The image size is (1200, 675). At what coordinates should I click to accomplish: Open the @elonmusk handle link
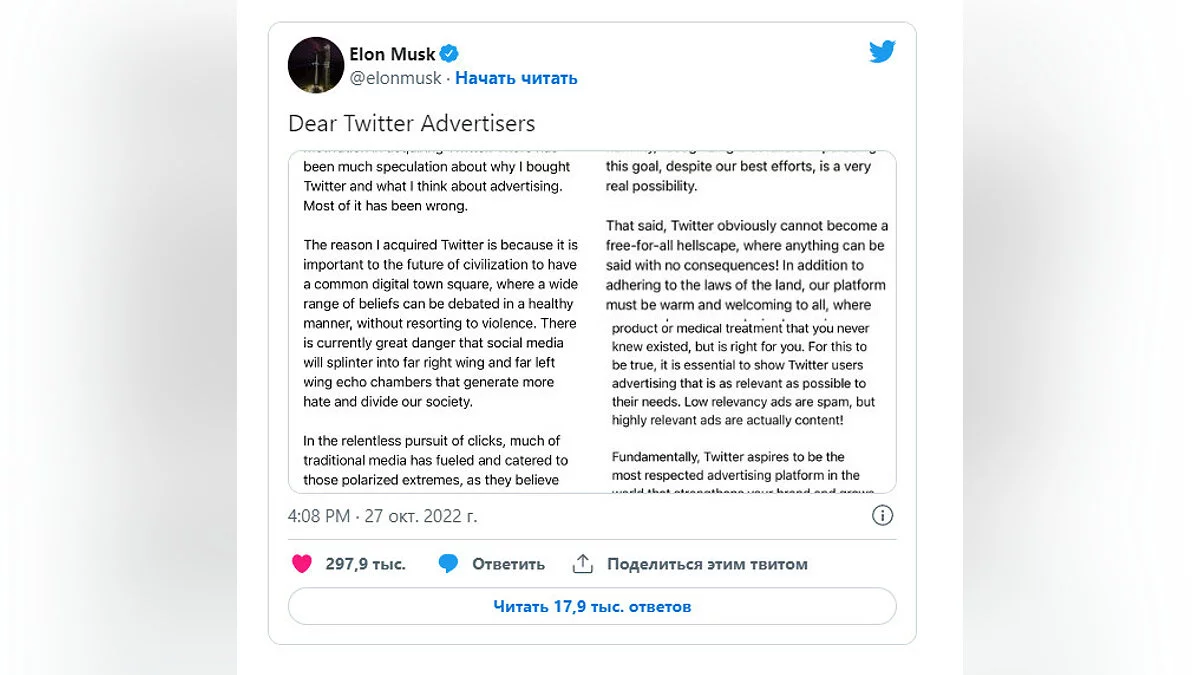pyautogui.click(x=393, y=78)
